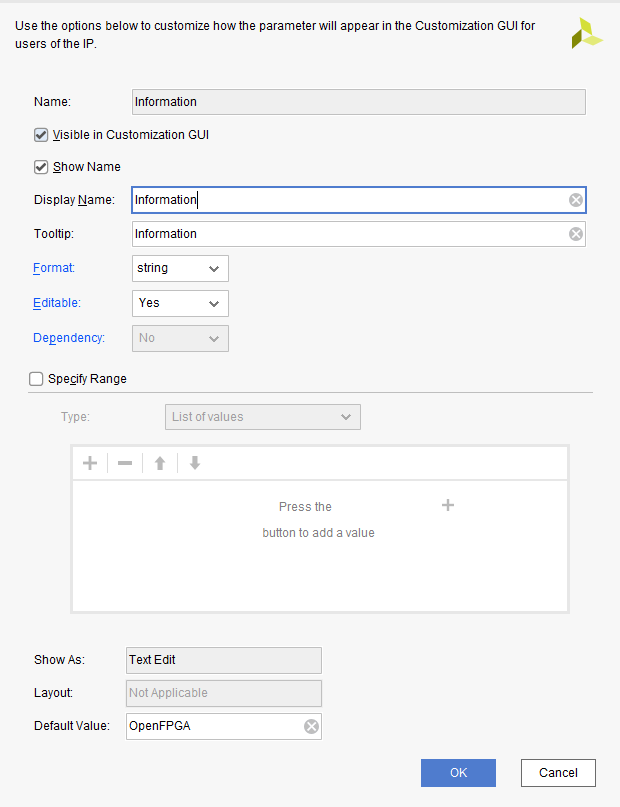The height and width of the screenshot is (807, 620).
Task: Click the Layout Not Applicable field
Action: (x=224, y=693)
